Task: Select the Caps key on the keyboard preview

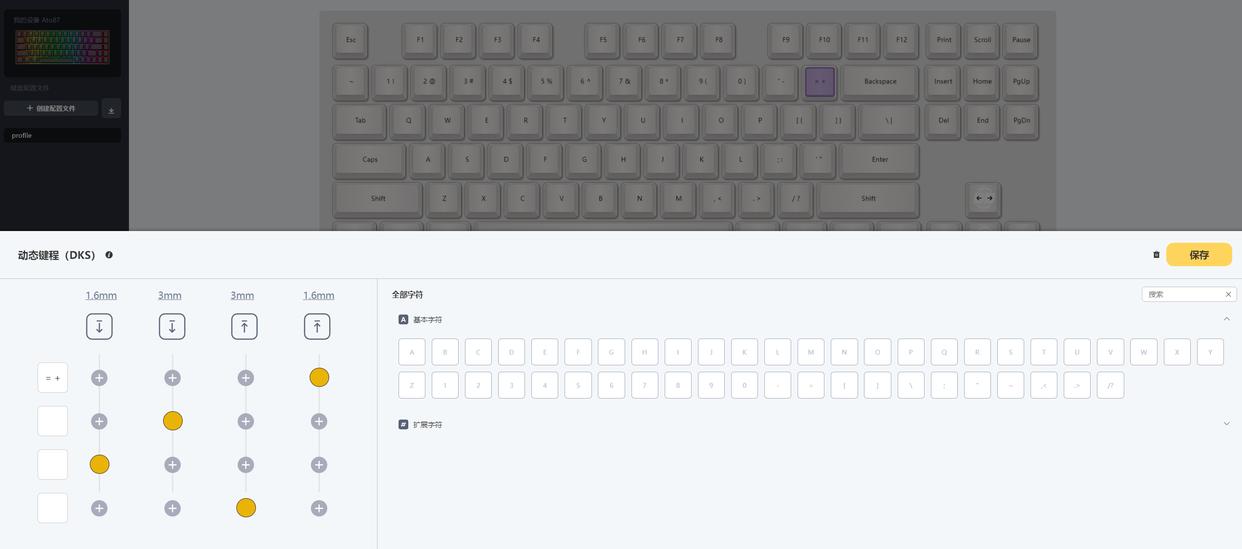Action: pos(370,159)
